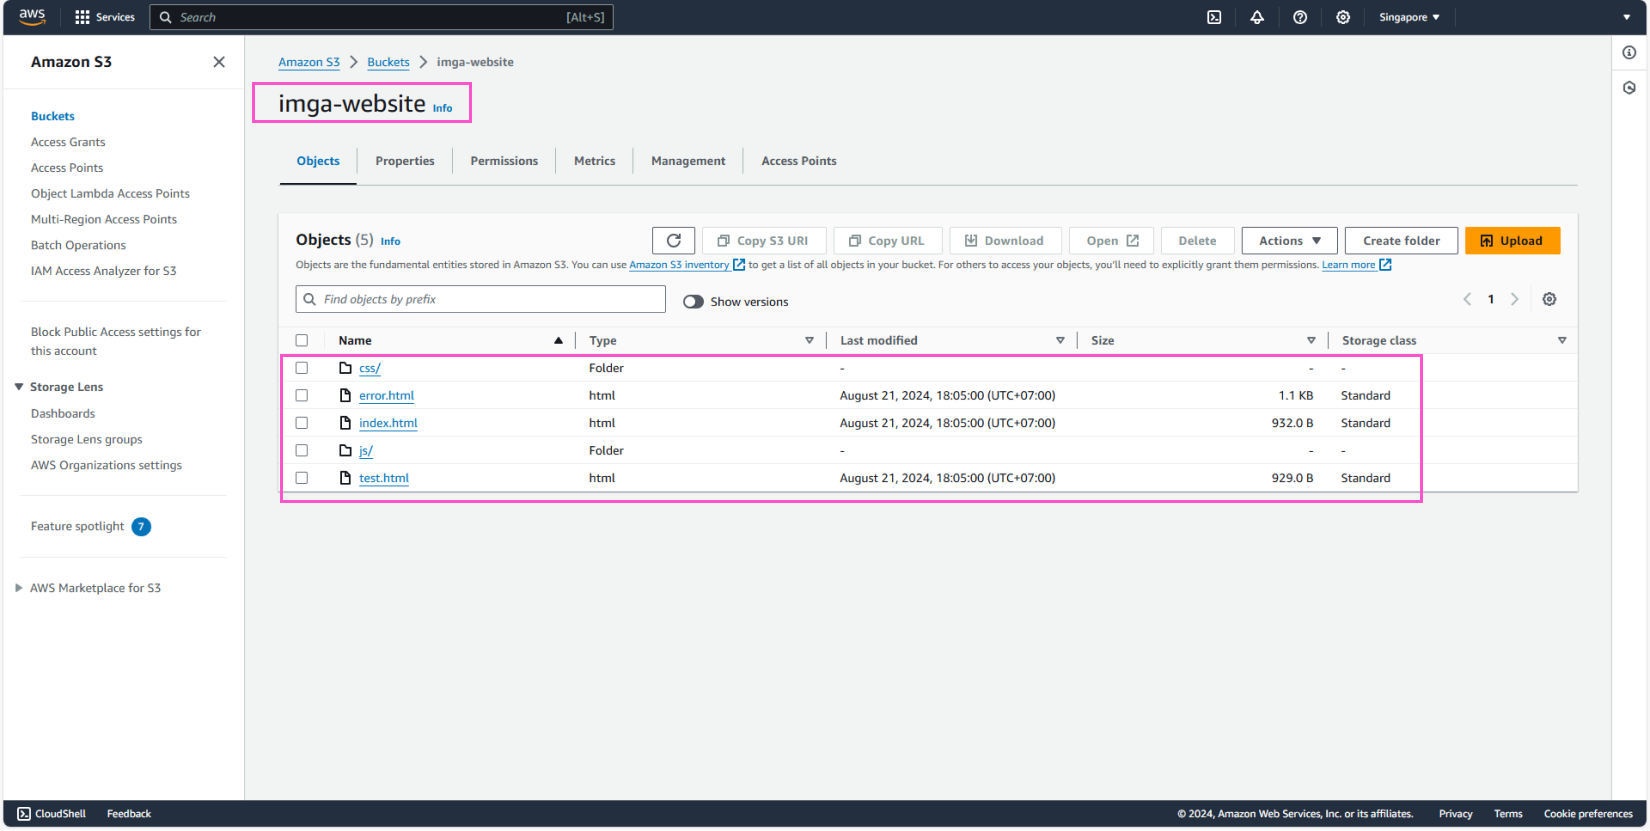1650x831 pixels.
Task: Sort by Storage class column arrow
Action: [x=1562, y=341]
